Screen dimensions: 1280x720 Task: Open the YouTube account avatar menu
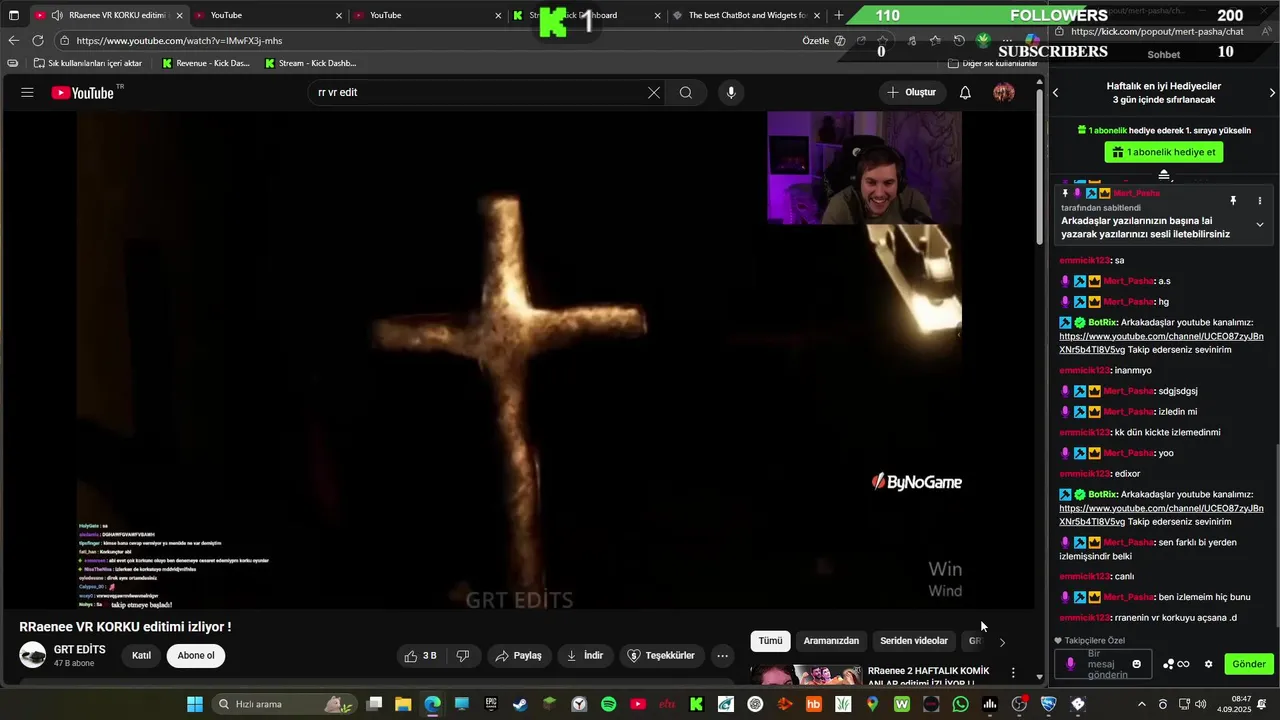tap(1004, 92)
